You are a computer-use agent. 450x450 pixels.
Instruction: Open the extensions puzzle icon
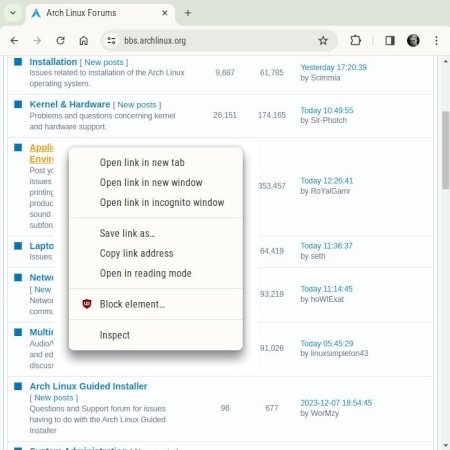point(356,41)
